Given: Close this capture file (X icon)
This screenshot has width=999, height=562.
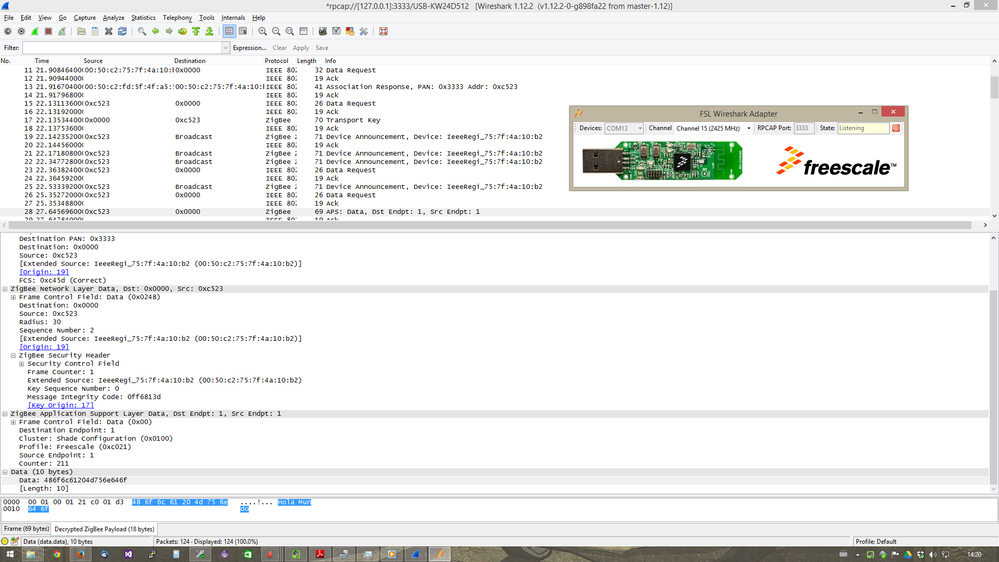Looking at the screenshot, I should click(x=109, y=31).
